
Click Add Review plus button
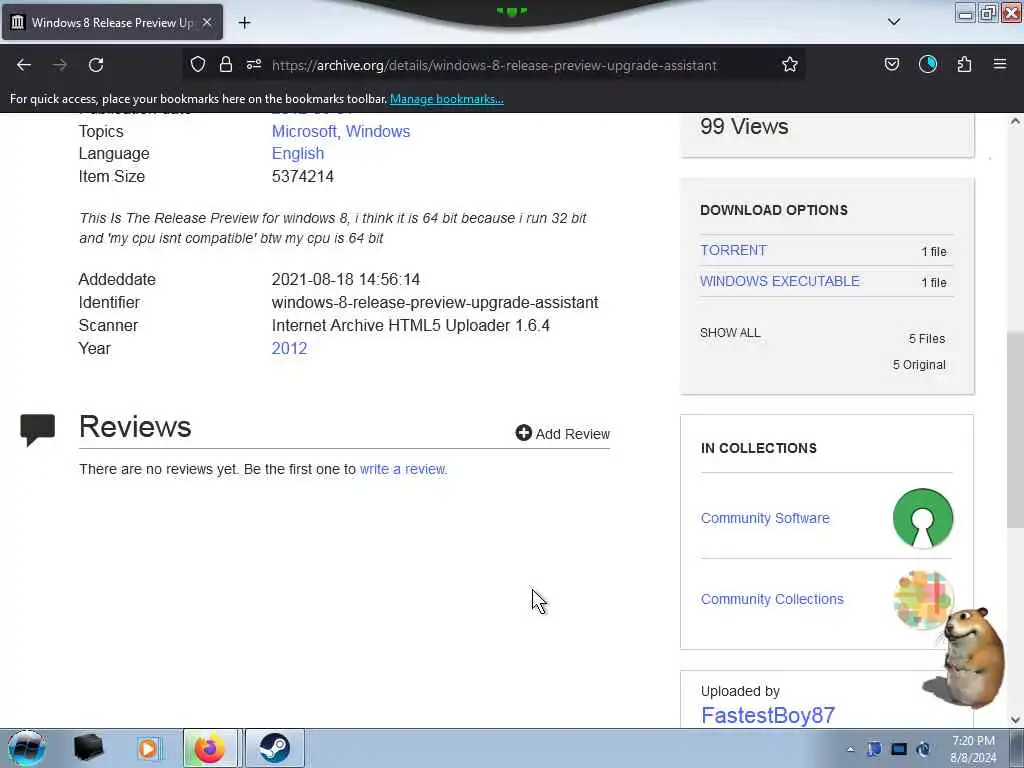point(562,434)
